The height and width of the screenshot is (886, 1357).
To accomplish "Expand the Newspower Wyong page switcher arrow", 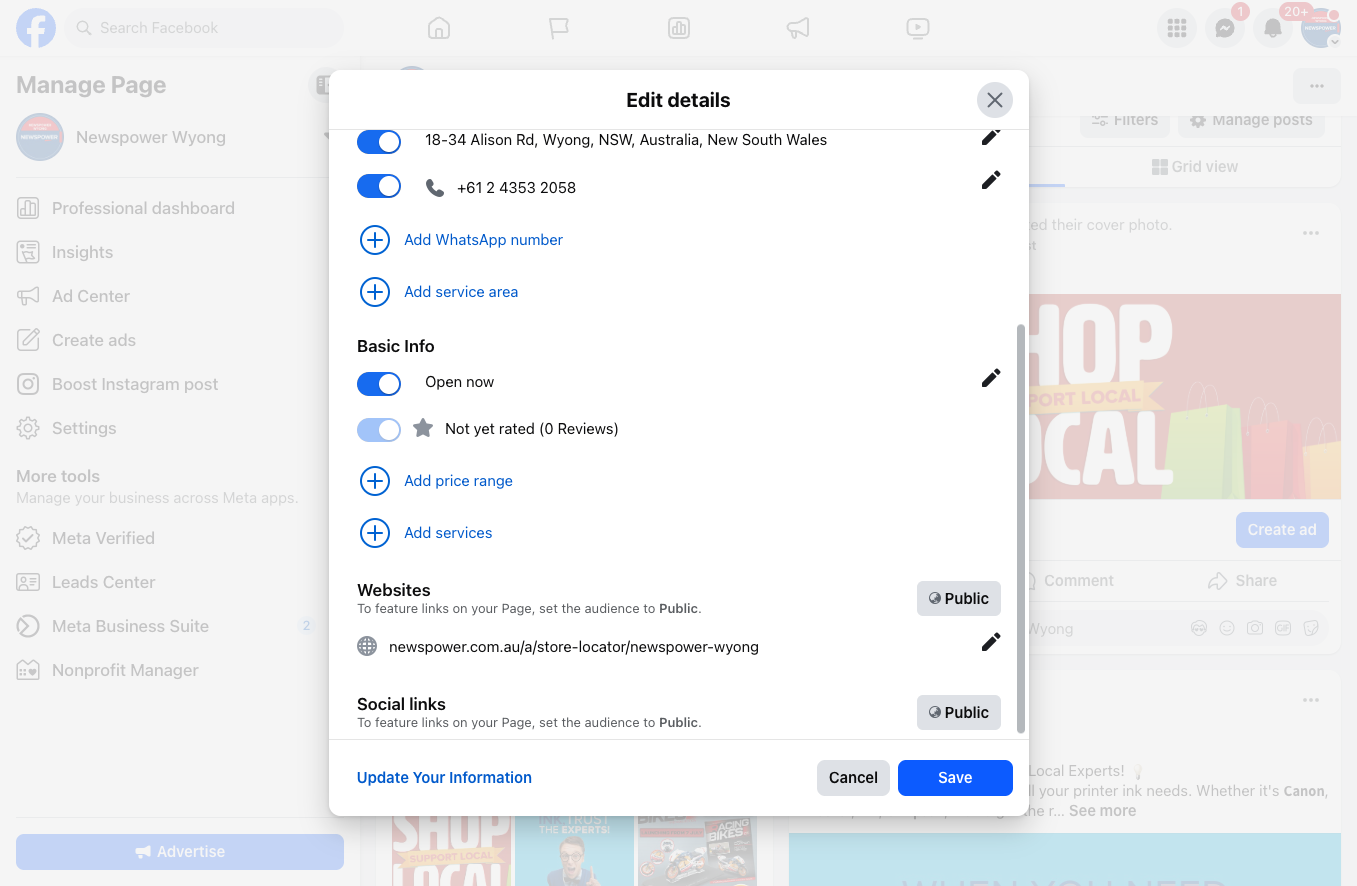I will click(326, 137).
